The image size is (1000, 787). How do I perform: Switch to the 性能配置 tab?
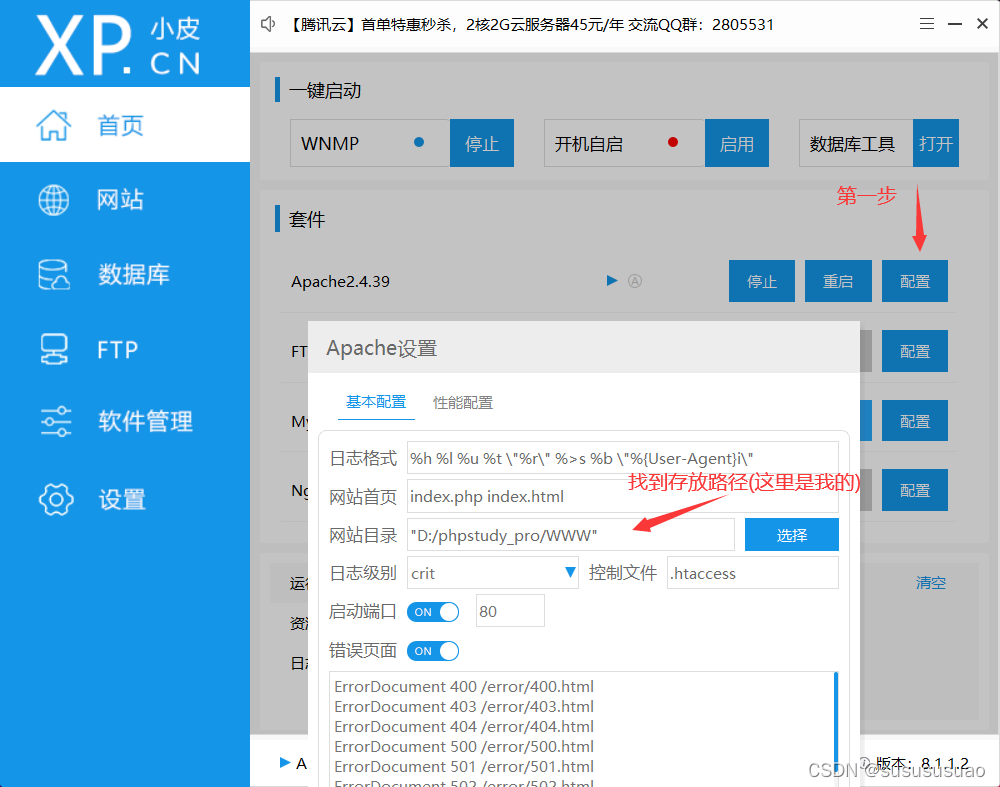pyautogui.click(x=463, y=402)
